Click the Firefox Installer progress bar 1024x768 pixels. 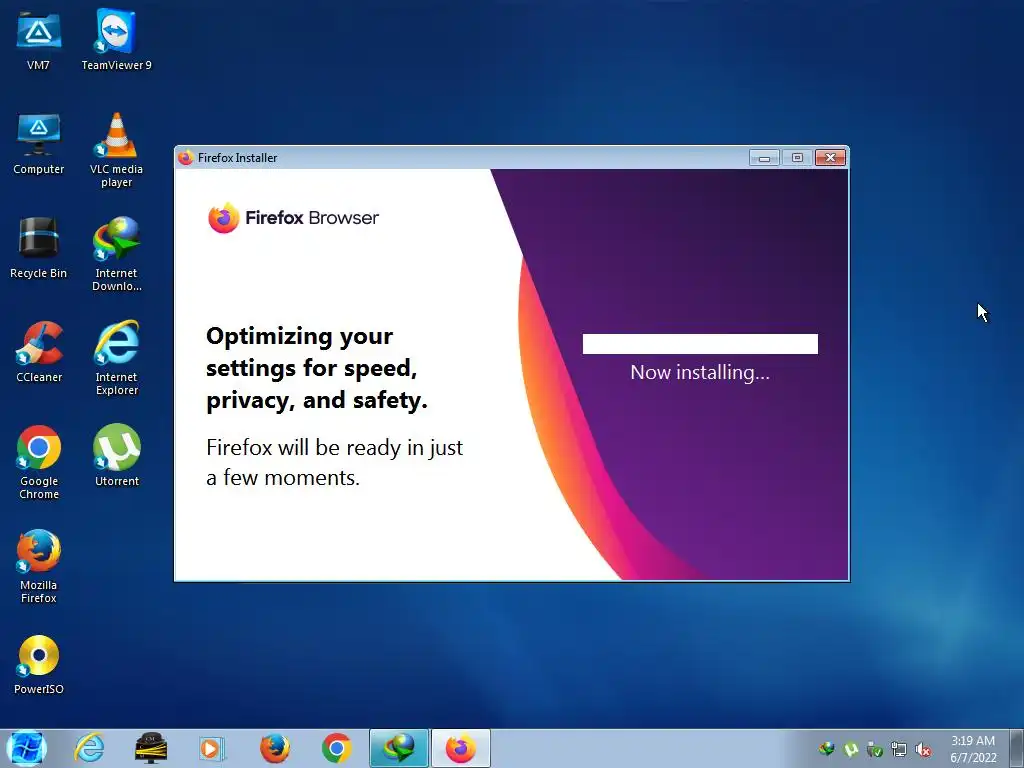[700, 344]
